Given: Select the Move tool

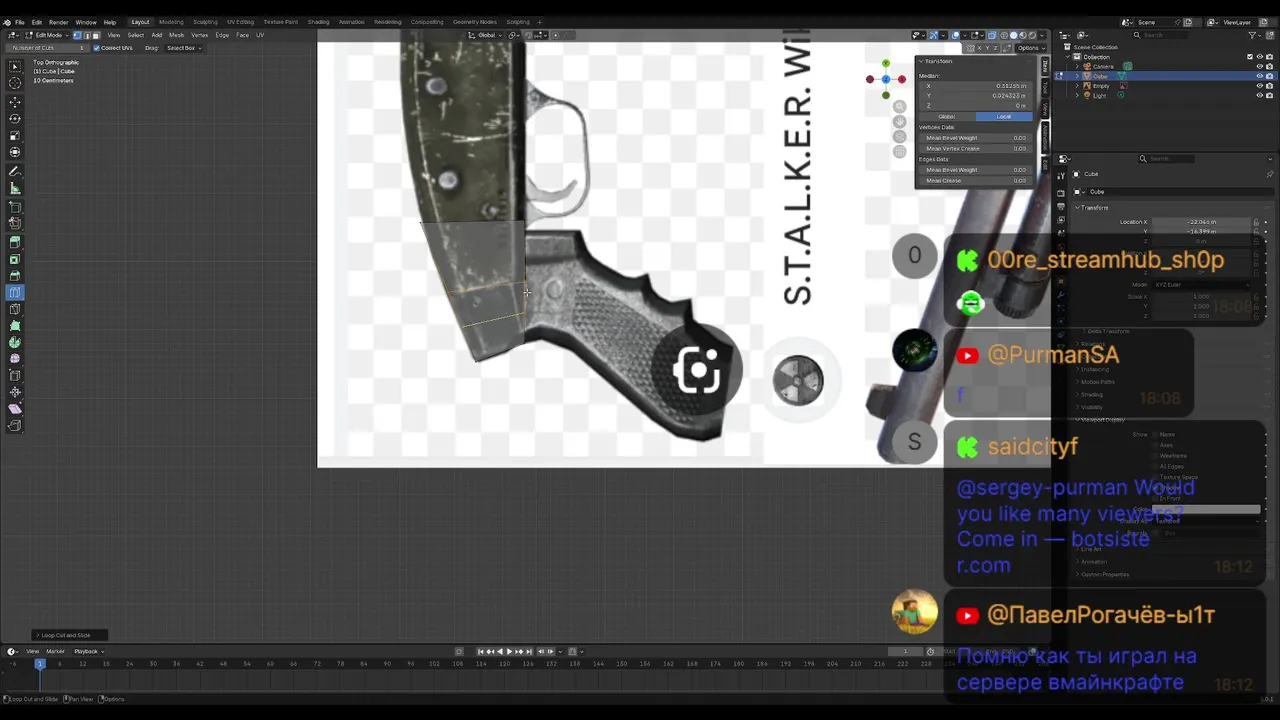Looking at the screenshot, I should point(15,102).
